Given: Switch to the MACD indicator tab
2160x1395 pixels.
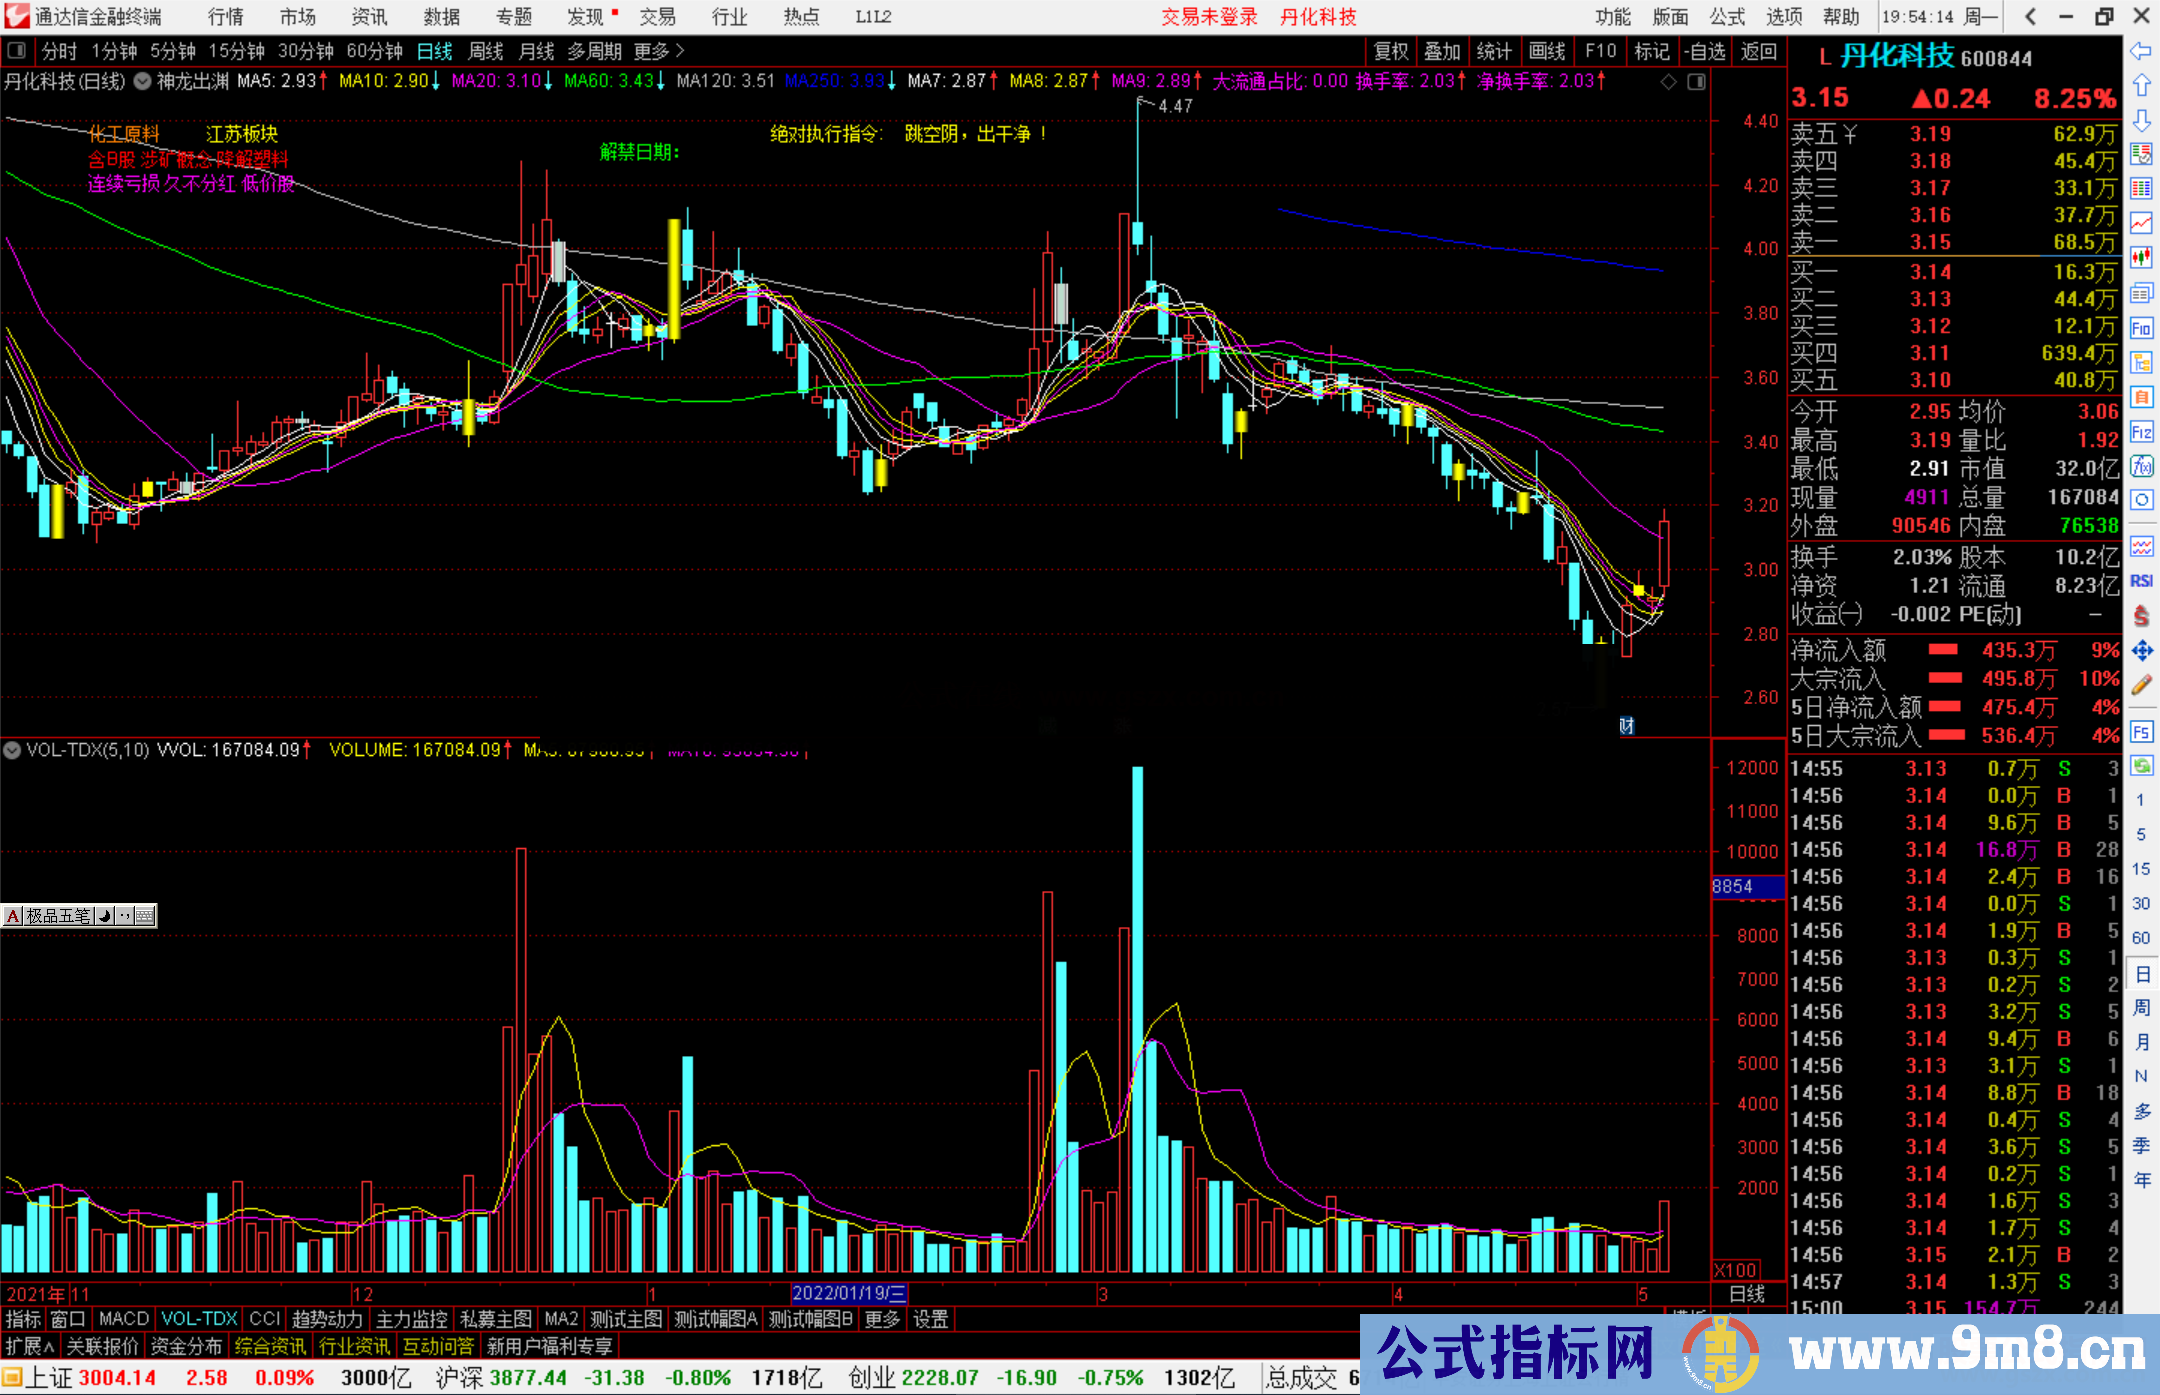Looking at the screenshot, I should (x=124, y=1320).
